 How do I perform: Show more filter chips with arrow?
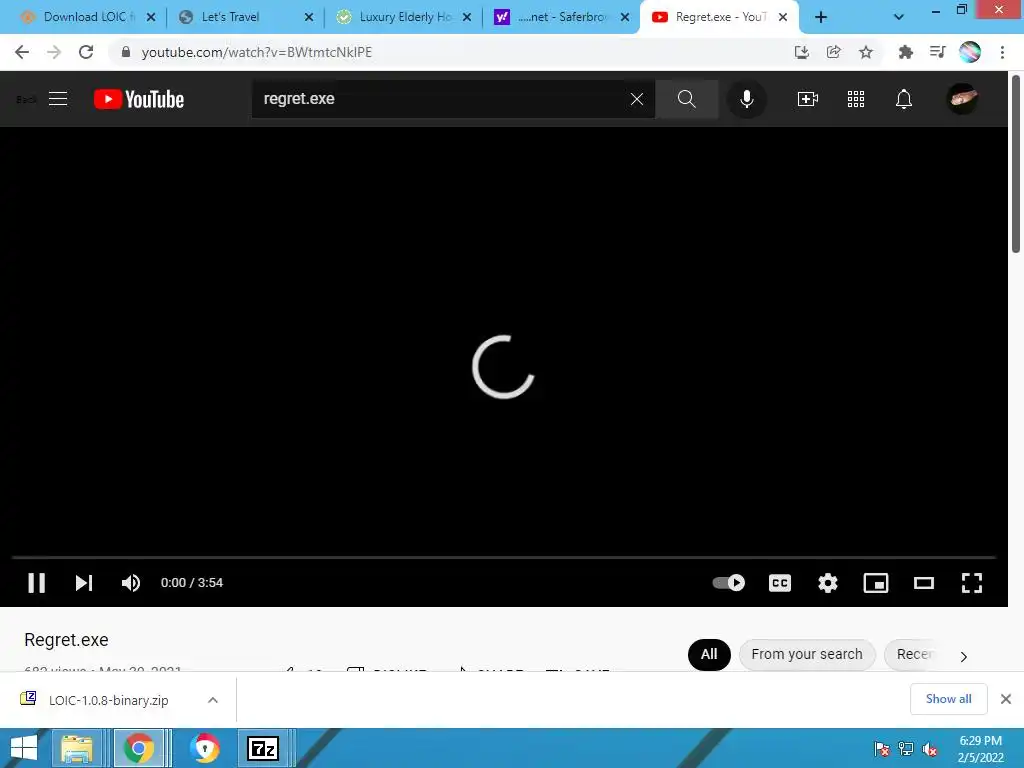963,656
